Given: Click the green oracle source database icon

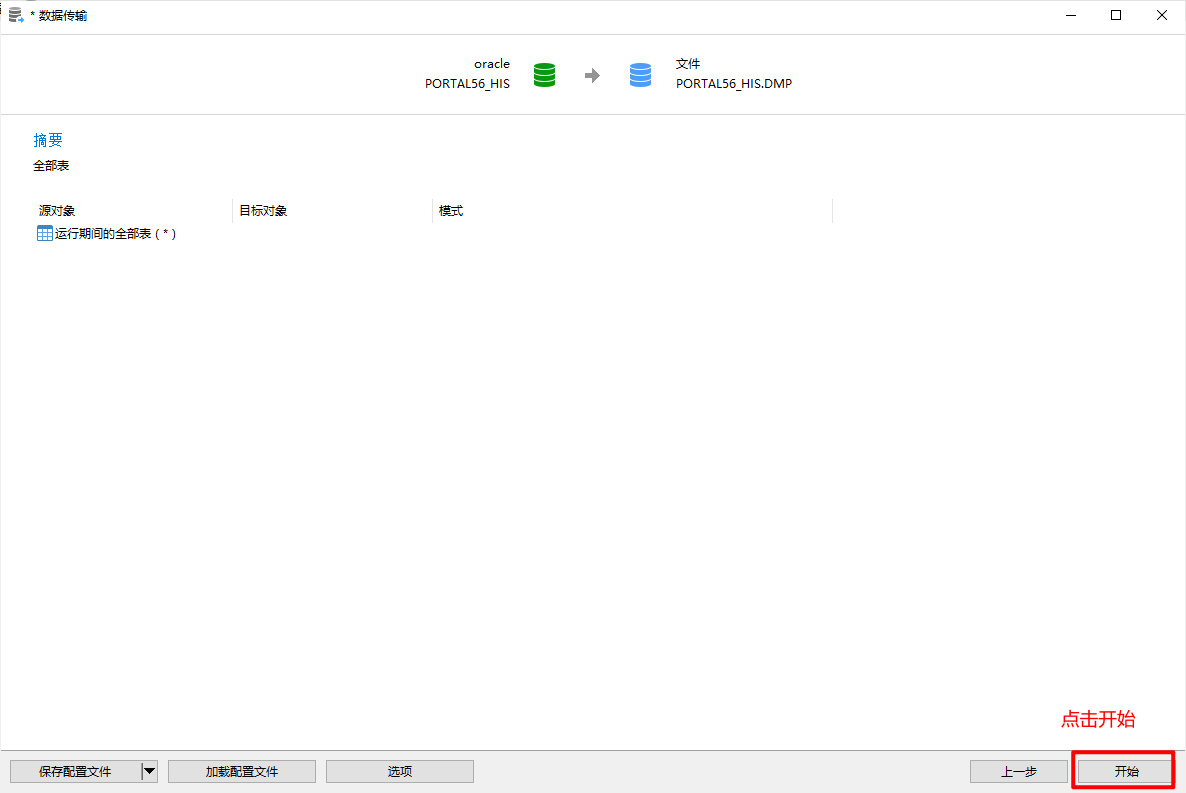Looking at the screenshot, I should [544, 75].
